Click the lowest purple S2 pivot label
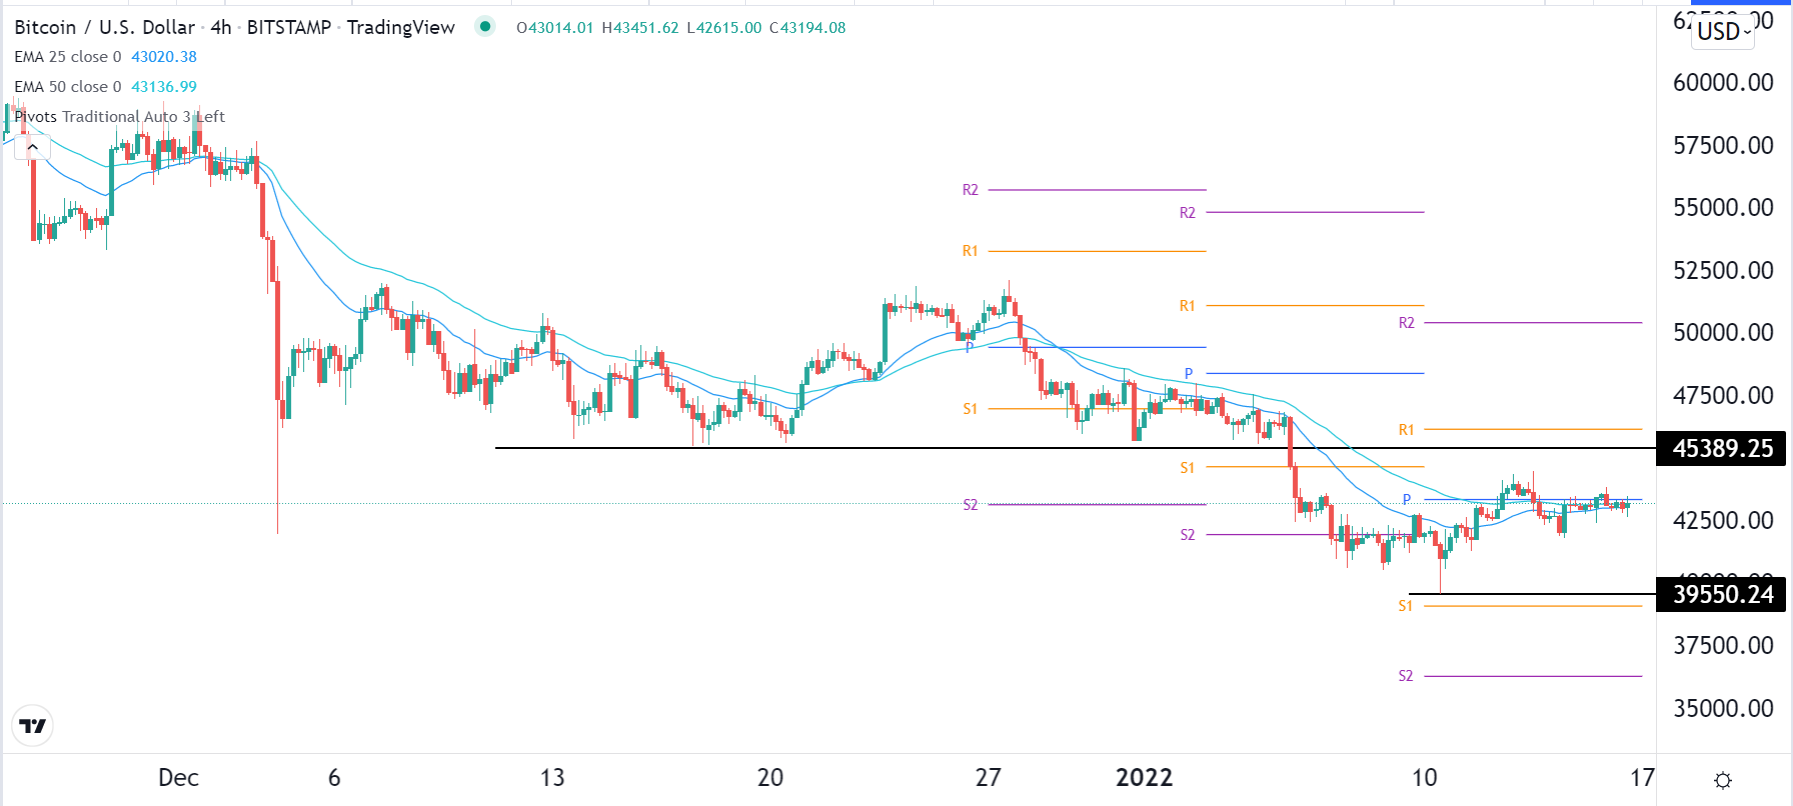This screenshot has height=806, width=1793. (1405, 676)
